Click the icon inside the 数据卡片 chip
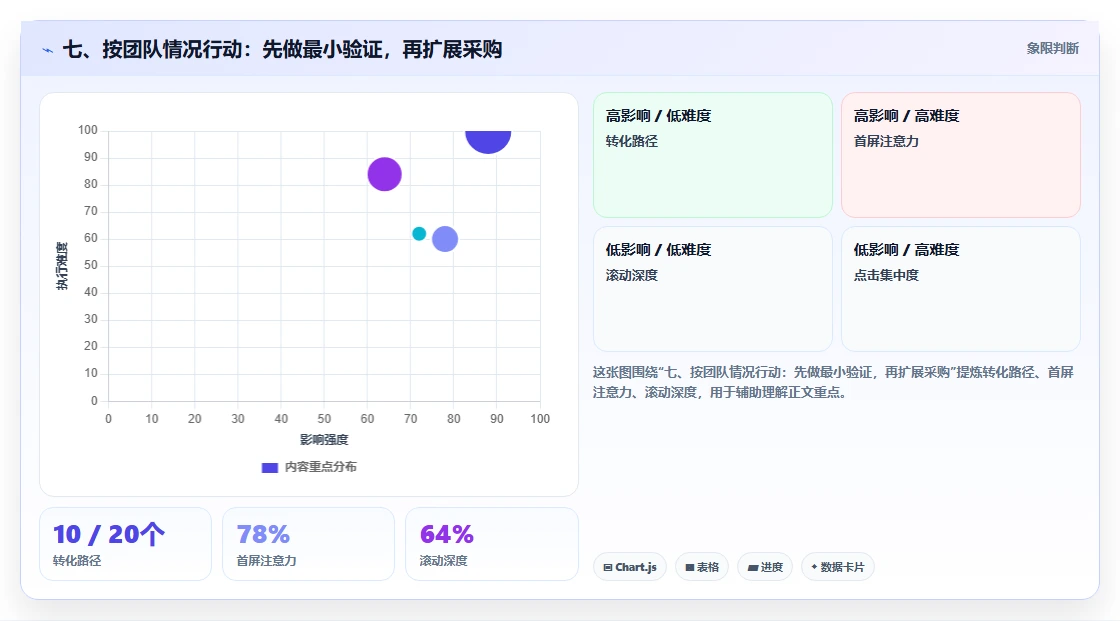The height and width of the screenshot is (621, 1120). (x=814, y=567)
